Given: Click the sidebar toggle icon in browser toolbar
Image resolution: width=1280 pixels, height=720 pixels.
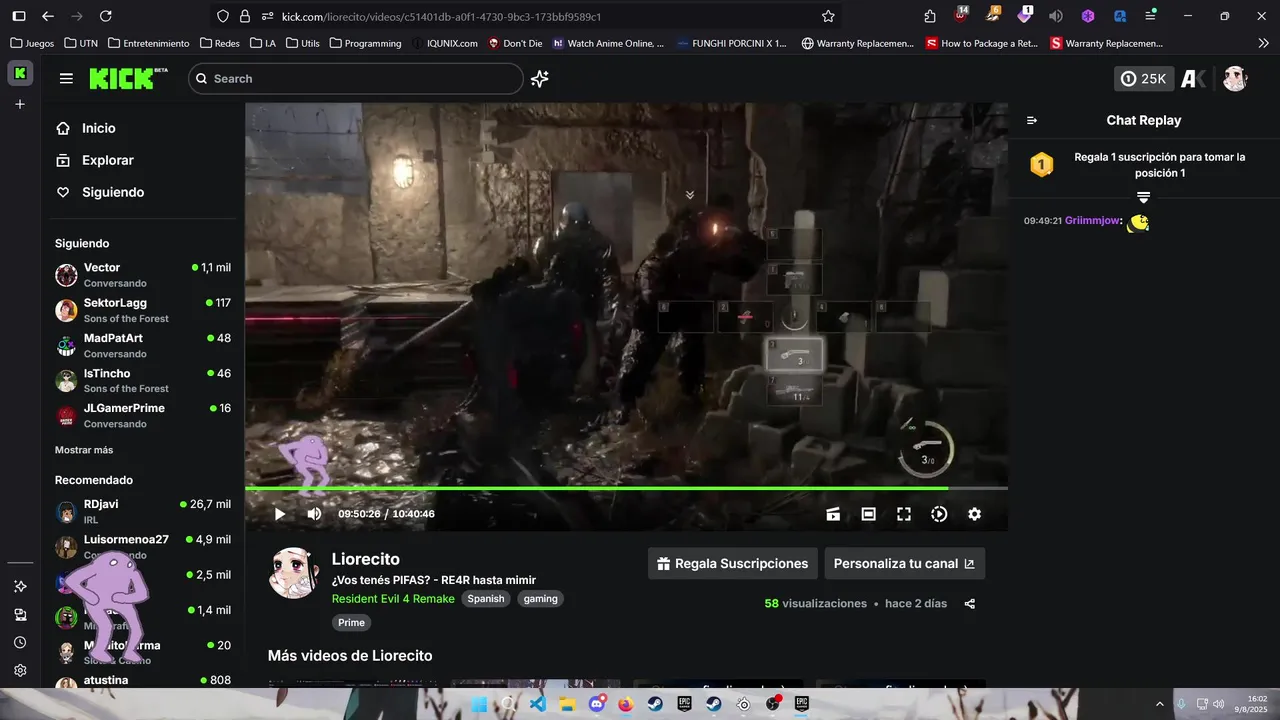Looking at the screenshot, I should (18, 16).
